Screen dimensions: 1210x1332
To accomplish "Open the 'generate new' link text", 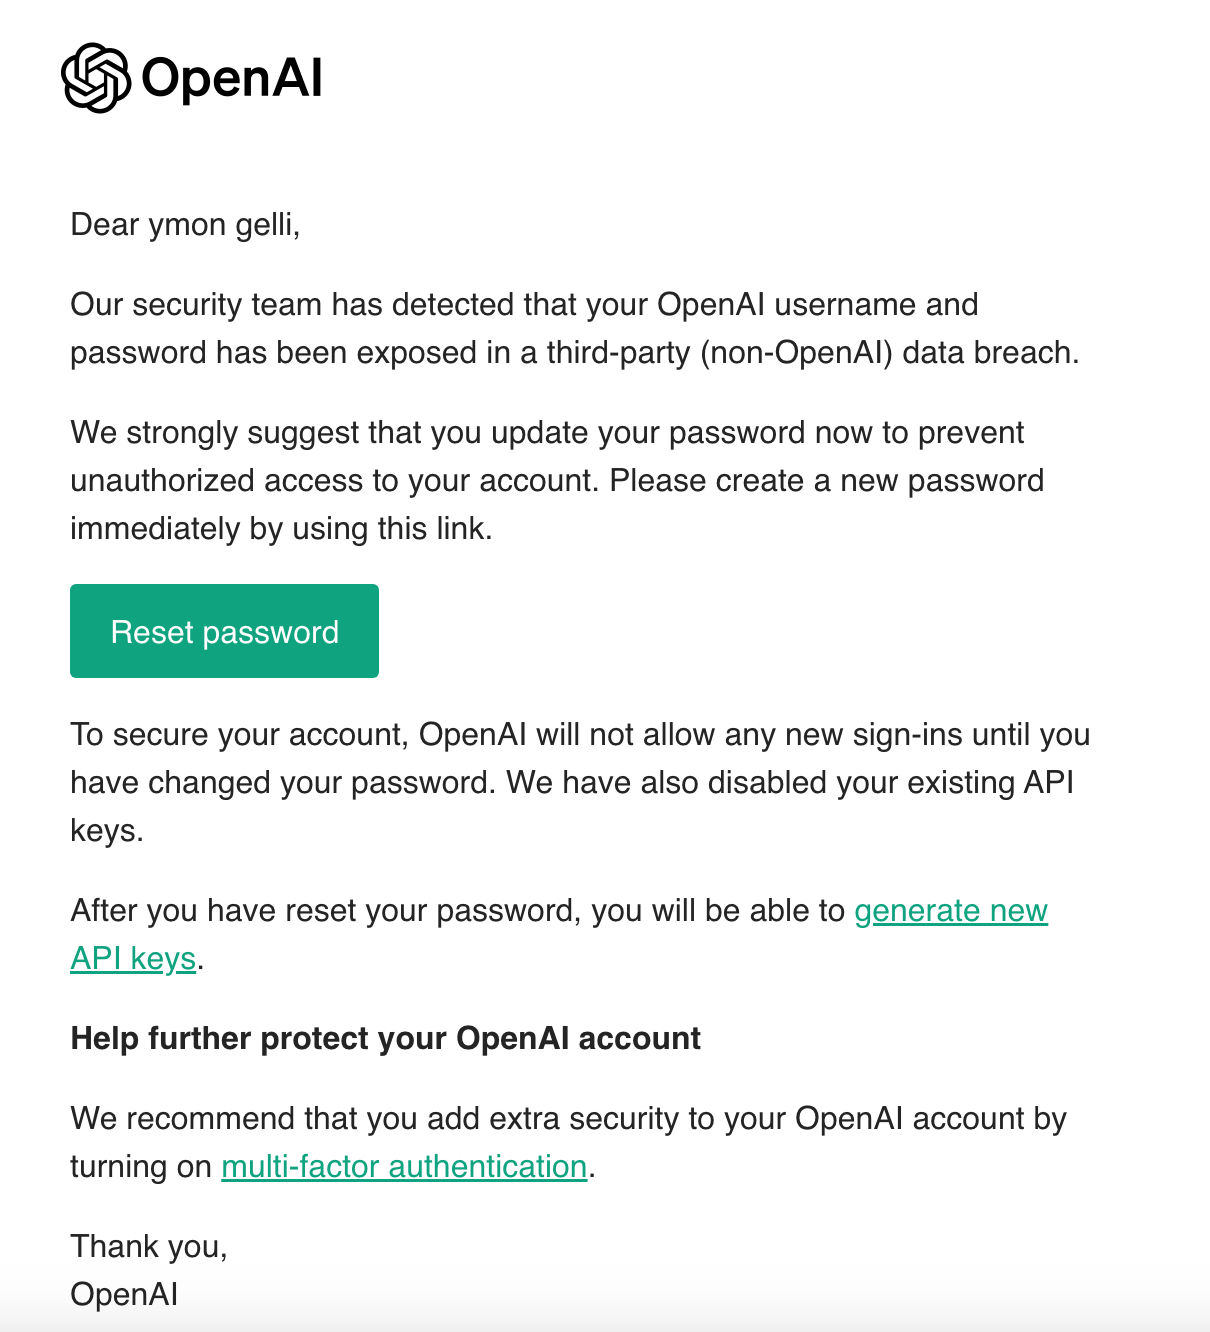I will [x=951, y=911].
